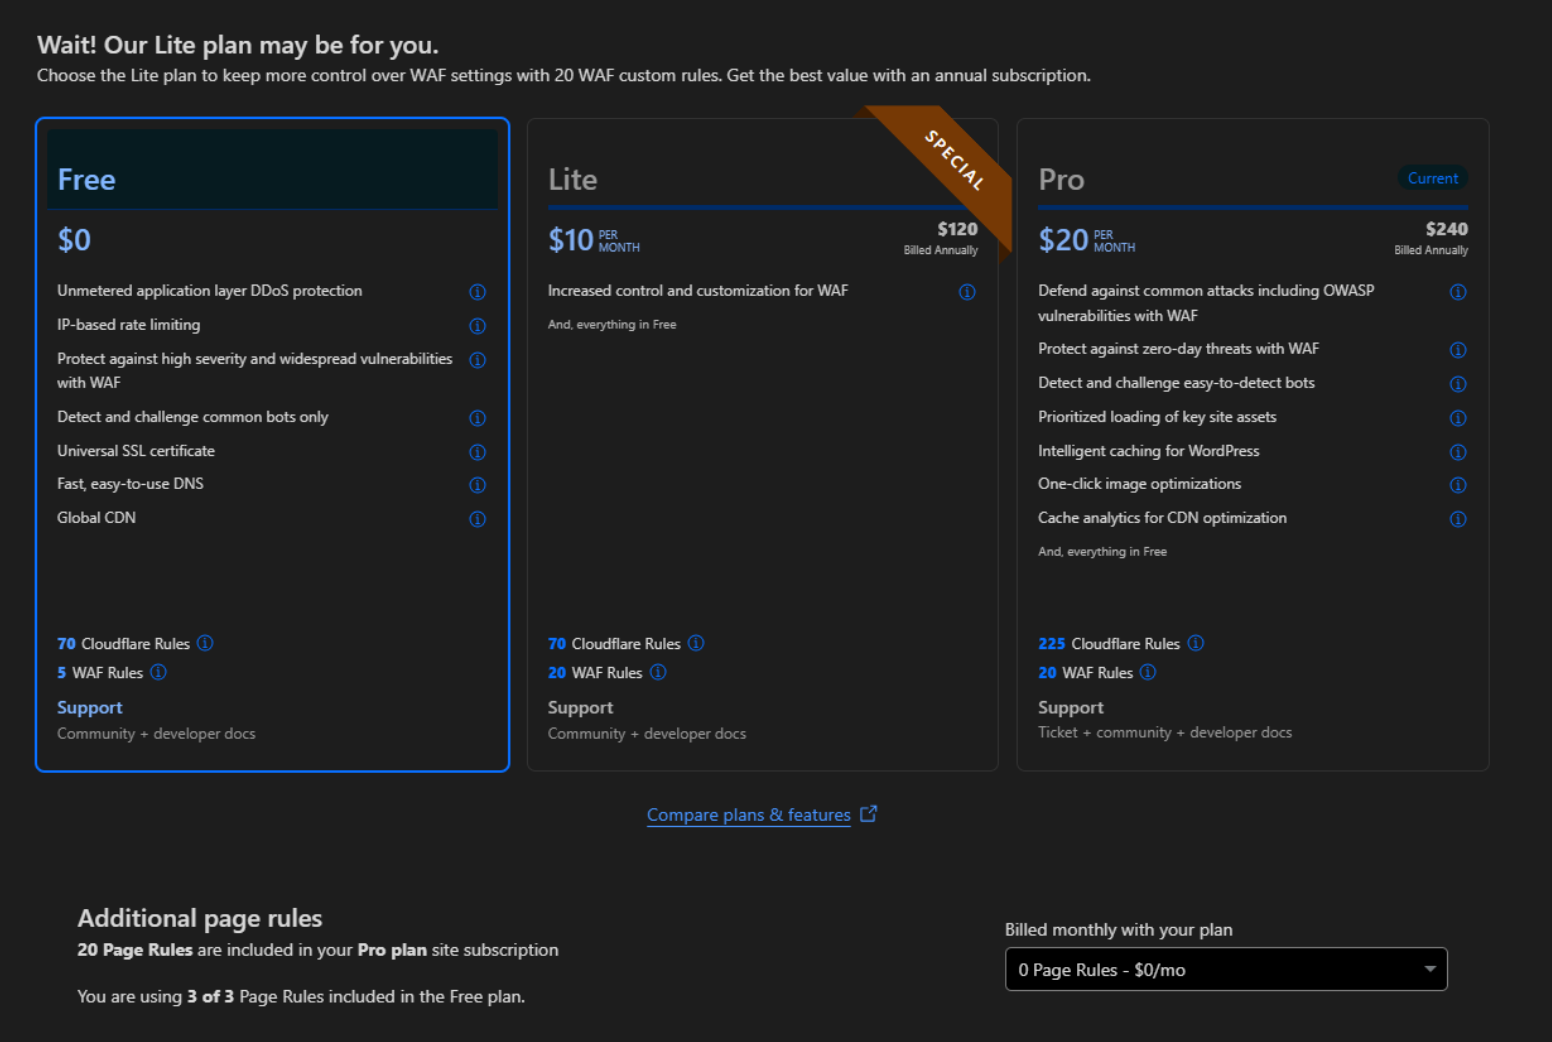Show info for Free plan's 5 WAF Rules
This screenshot has width=1552, height=1042.
(158, 672)
